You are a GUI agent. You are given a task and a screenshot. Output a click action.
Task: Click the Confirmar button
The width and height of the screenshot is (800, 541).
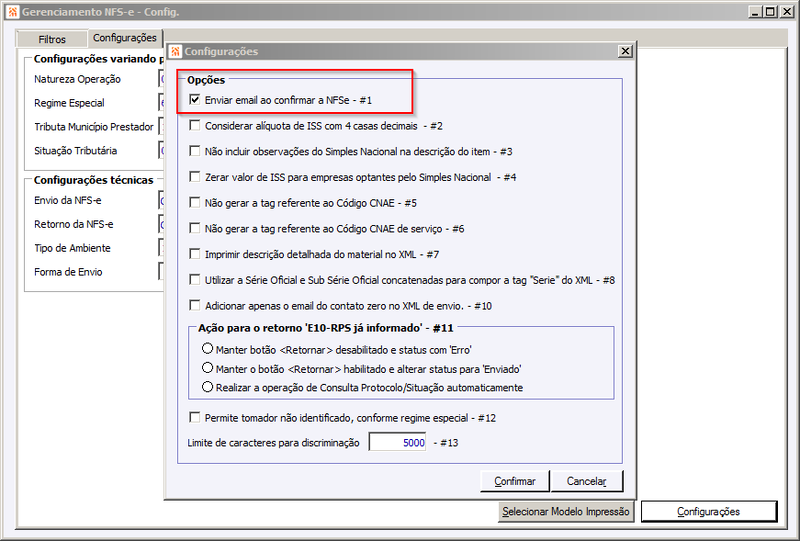[515, 481]
